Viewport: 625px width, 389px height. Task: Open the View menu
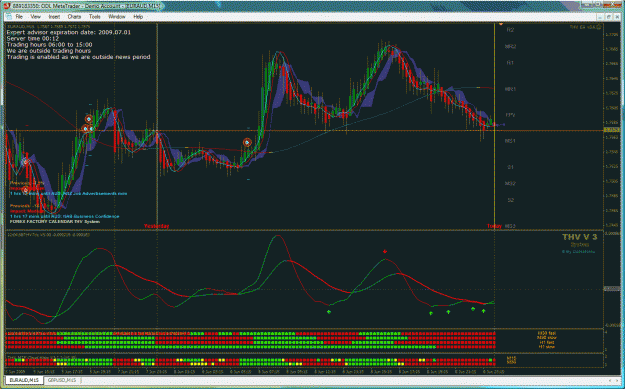pyautogui.click(x=35, y=17)
